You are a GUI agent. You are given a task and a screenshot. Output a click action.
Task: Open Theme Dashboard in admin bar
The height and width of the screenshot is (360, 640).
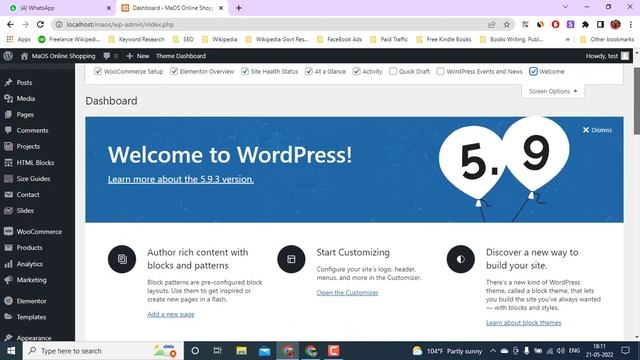point(181,56)
